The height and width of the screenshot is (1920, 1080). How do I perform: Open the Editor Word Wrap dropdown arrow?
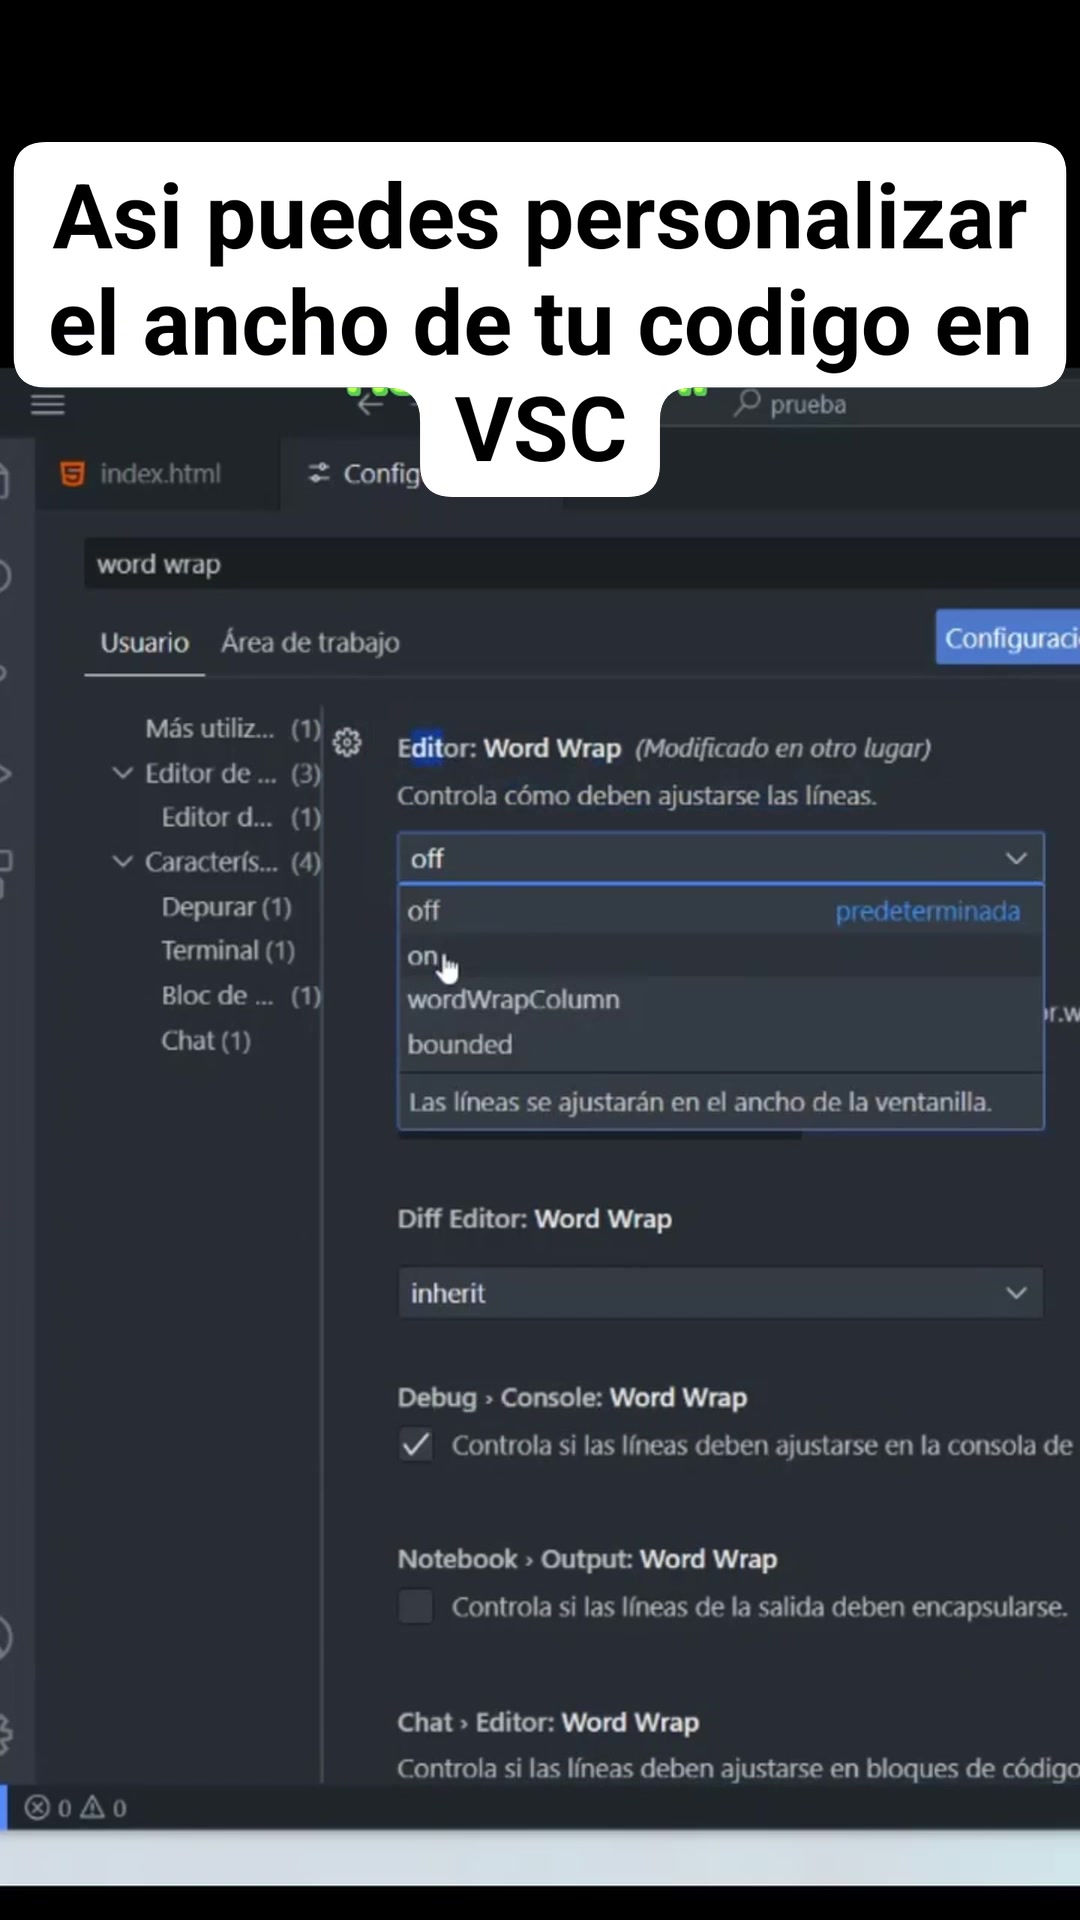pos(1016,858)
